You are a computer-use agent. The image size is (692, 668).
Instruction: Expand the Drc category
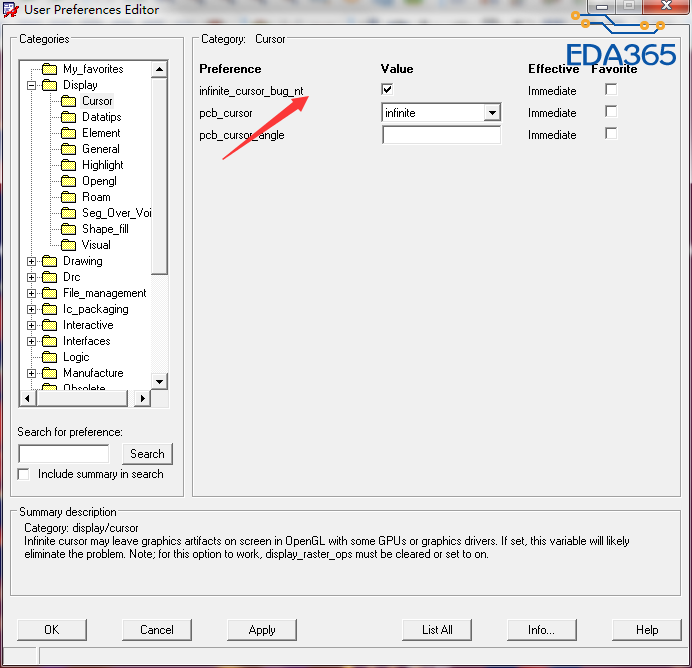coord(31,277)
